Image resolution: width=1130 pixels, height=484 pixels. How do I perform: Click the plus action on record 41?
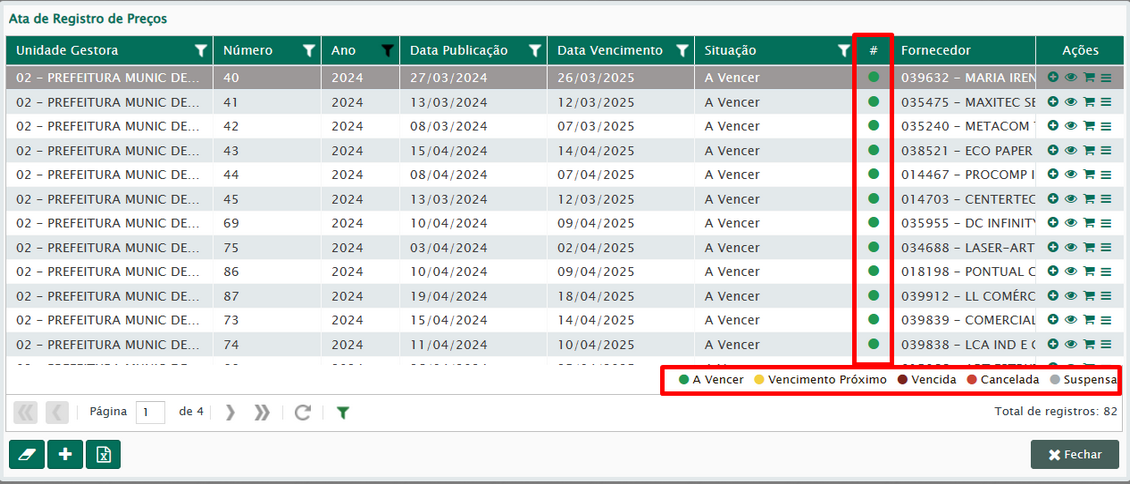tap(1053, 102)
